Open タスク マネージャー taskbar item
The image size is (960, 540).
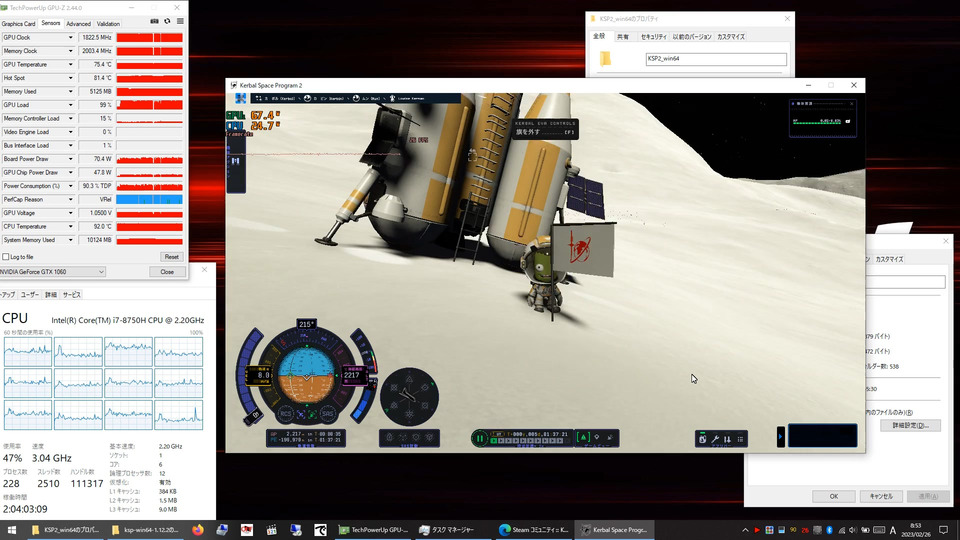coord(453,530)
